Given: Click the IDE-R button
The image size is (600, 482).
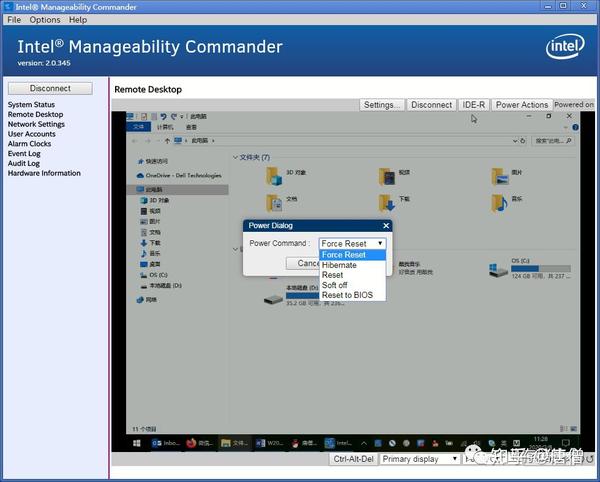Looking at the screenshot, I should click(473, 105).
